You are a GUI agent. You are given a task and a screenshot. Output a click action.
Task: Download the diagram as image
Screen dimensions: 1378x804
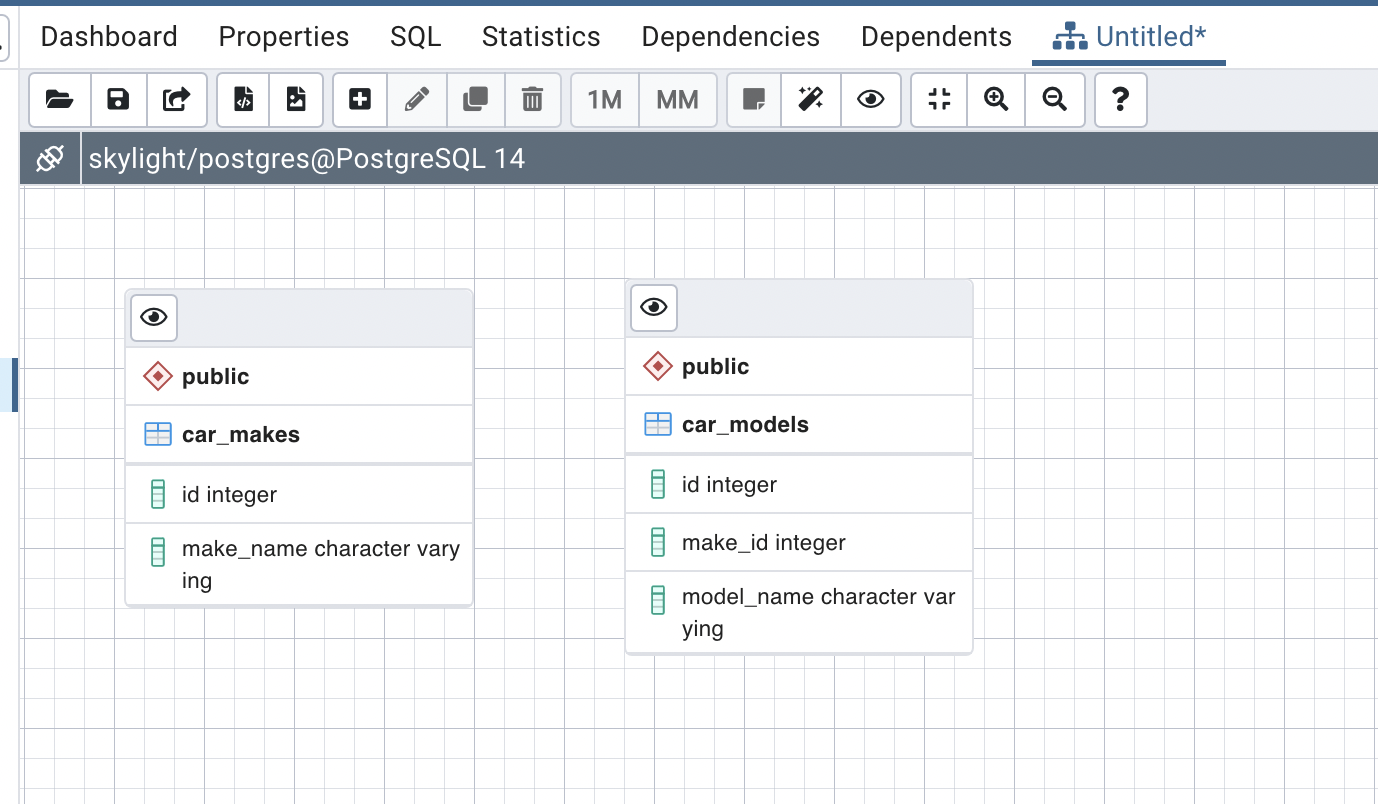(x=296, y=100)
